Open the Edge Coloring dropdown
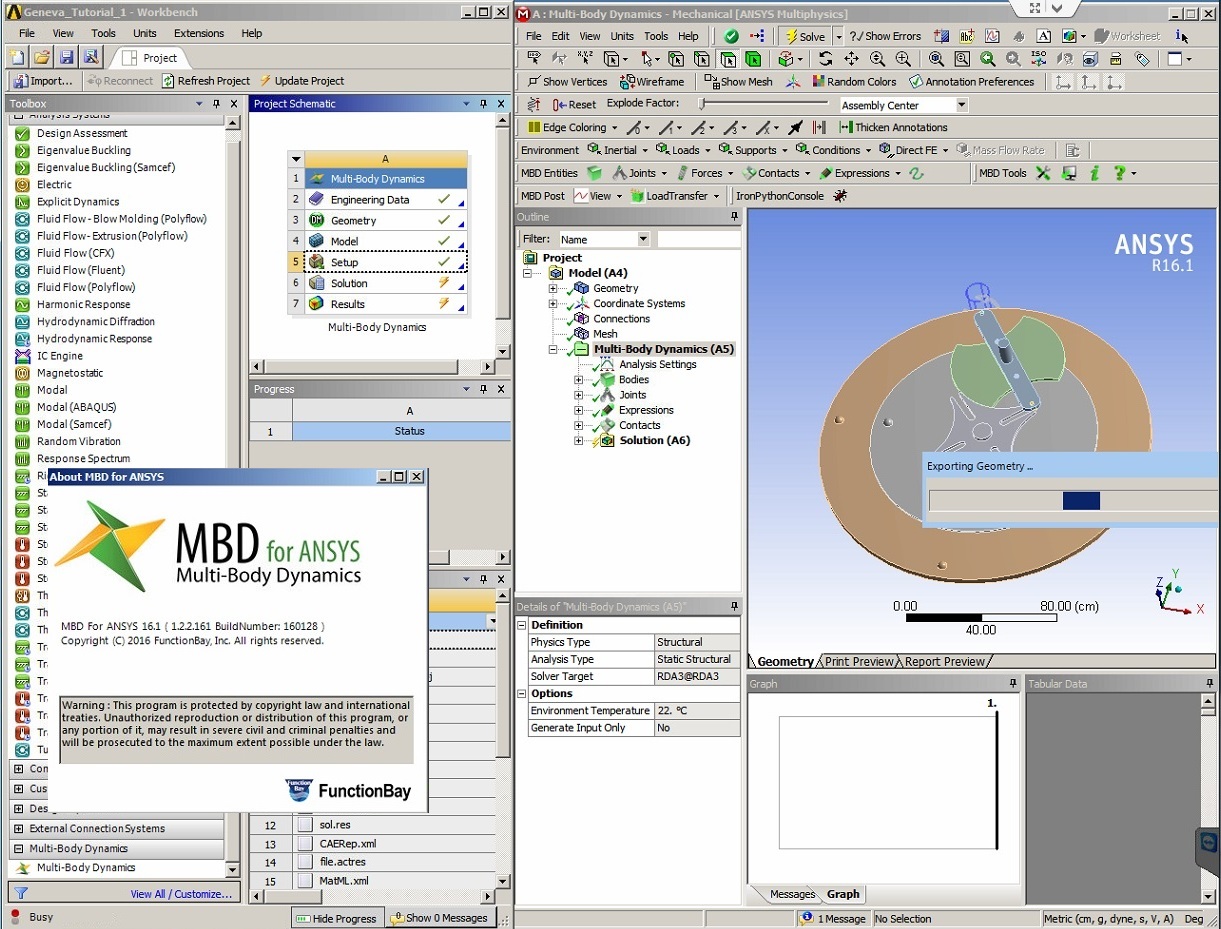This screenshot has height=929, width=1221. [x=614, y=127]
